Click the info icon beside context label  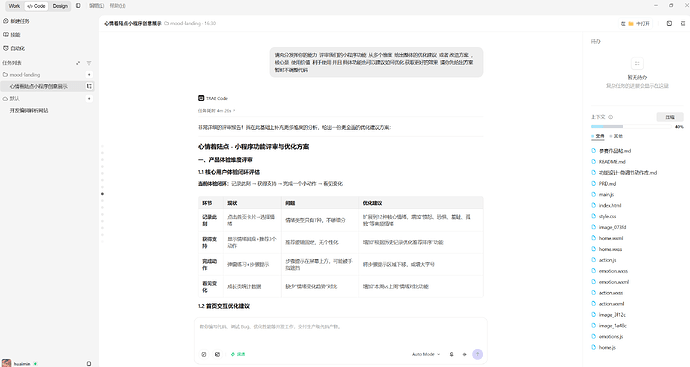coord(611,117)
